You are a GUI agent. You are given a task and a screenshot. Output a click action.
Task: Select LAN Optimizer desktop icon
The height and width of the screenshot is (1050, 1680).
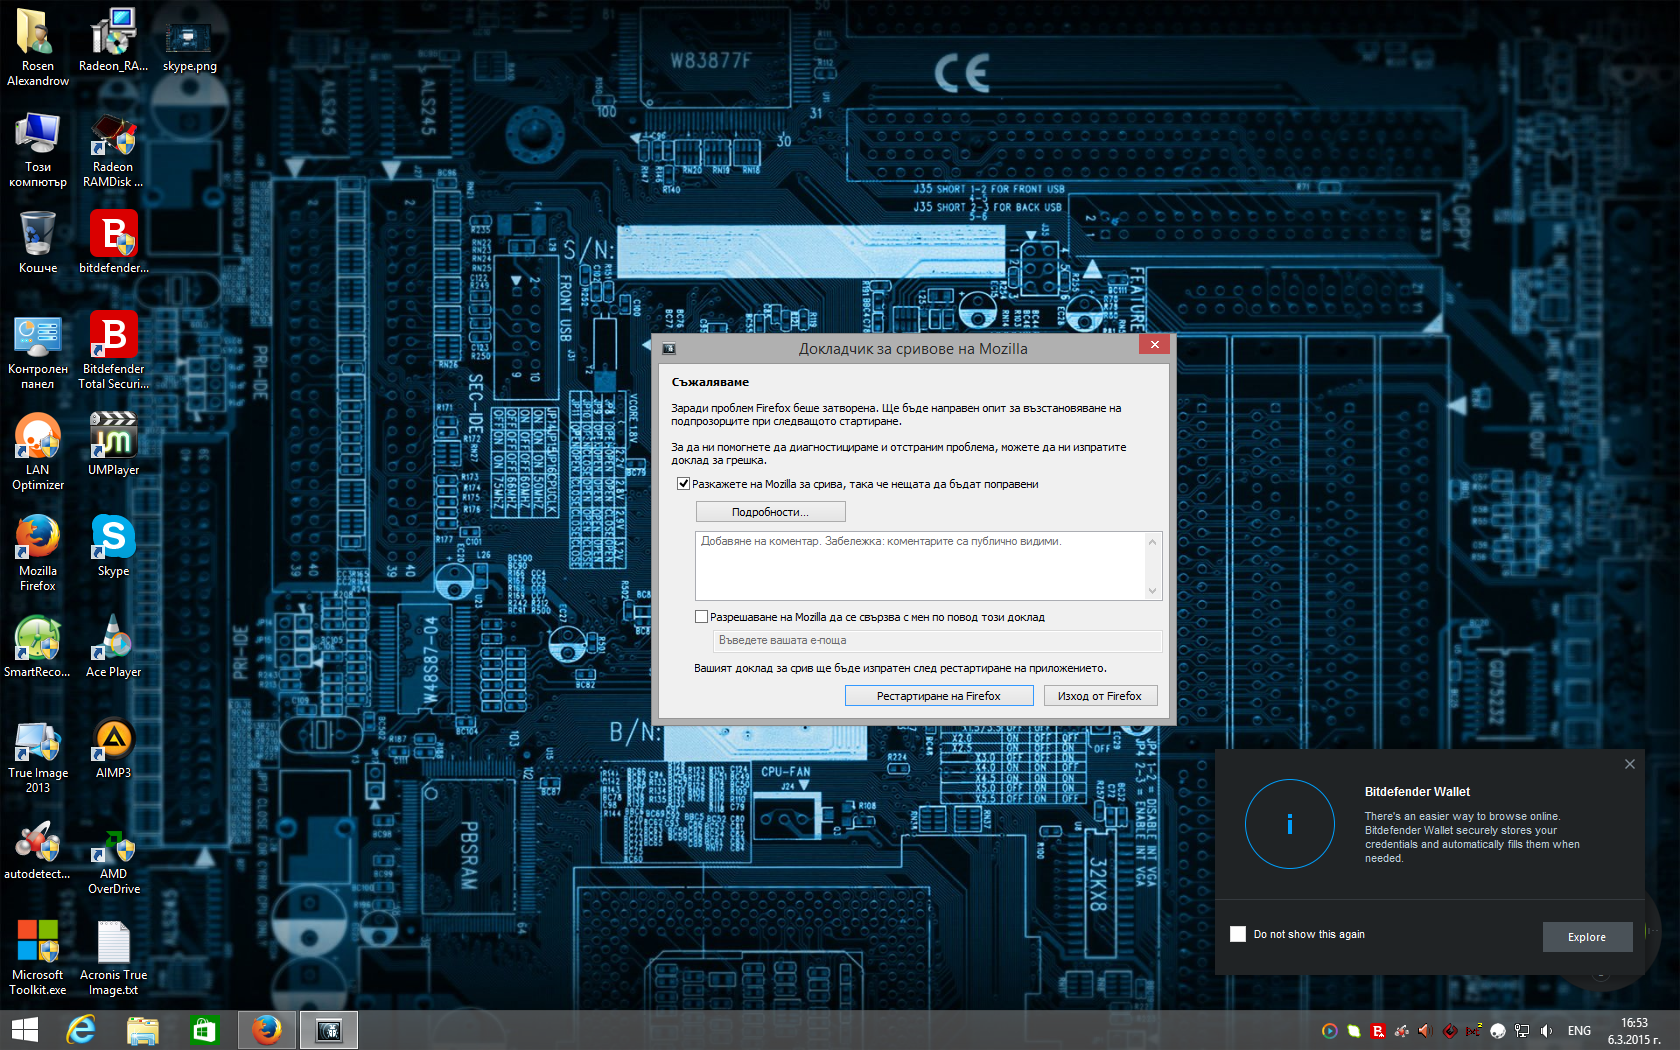click(38, 452)
